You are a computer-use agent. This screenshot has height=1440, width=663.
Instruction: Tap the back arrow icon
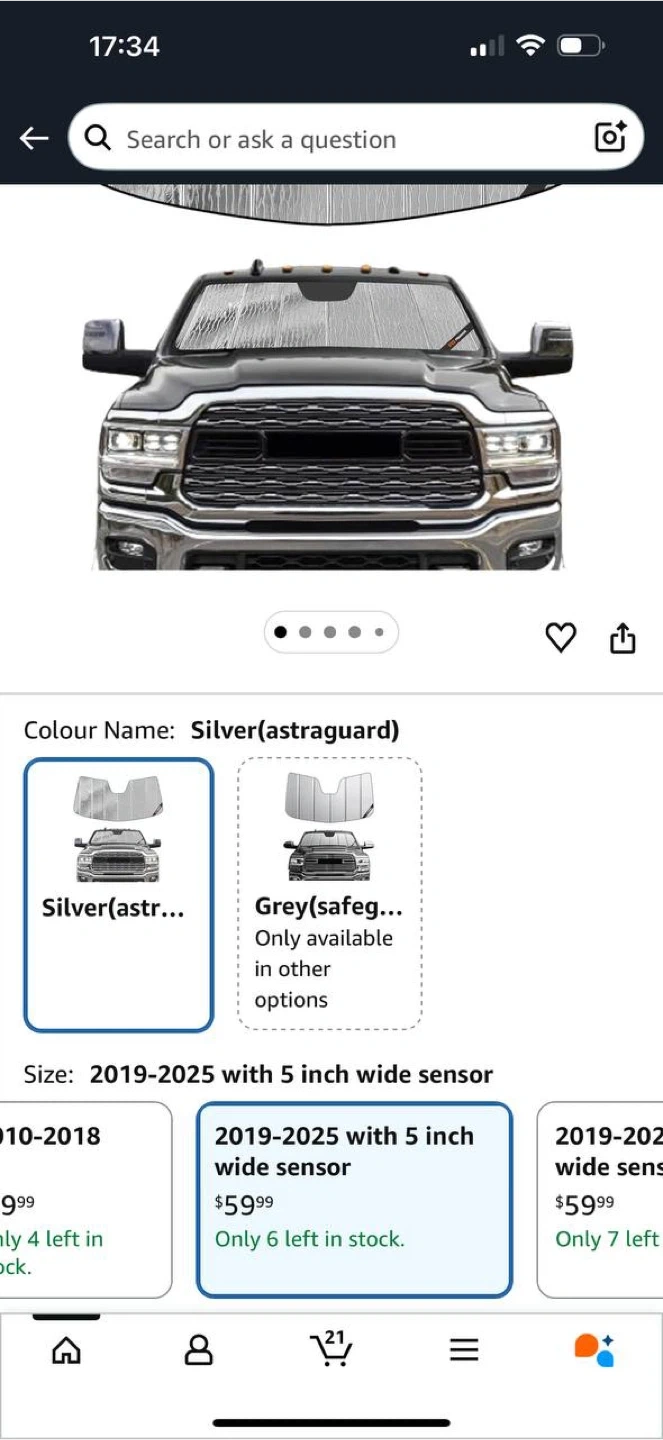tap(34, 138)
